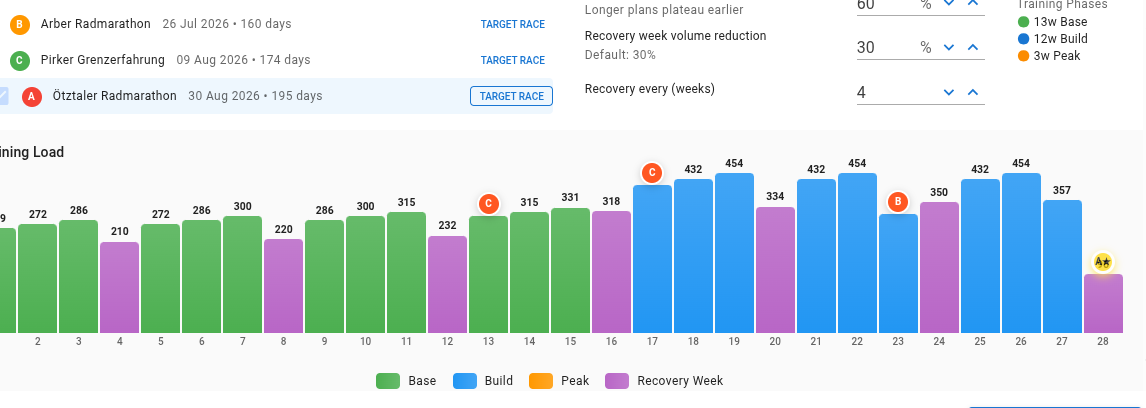This screenshot has width=1146, height=408.
Task: Click the red A priority badge for Ötztaler Radmarathon
Action: pos(31,97)
